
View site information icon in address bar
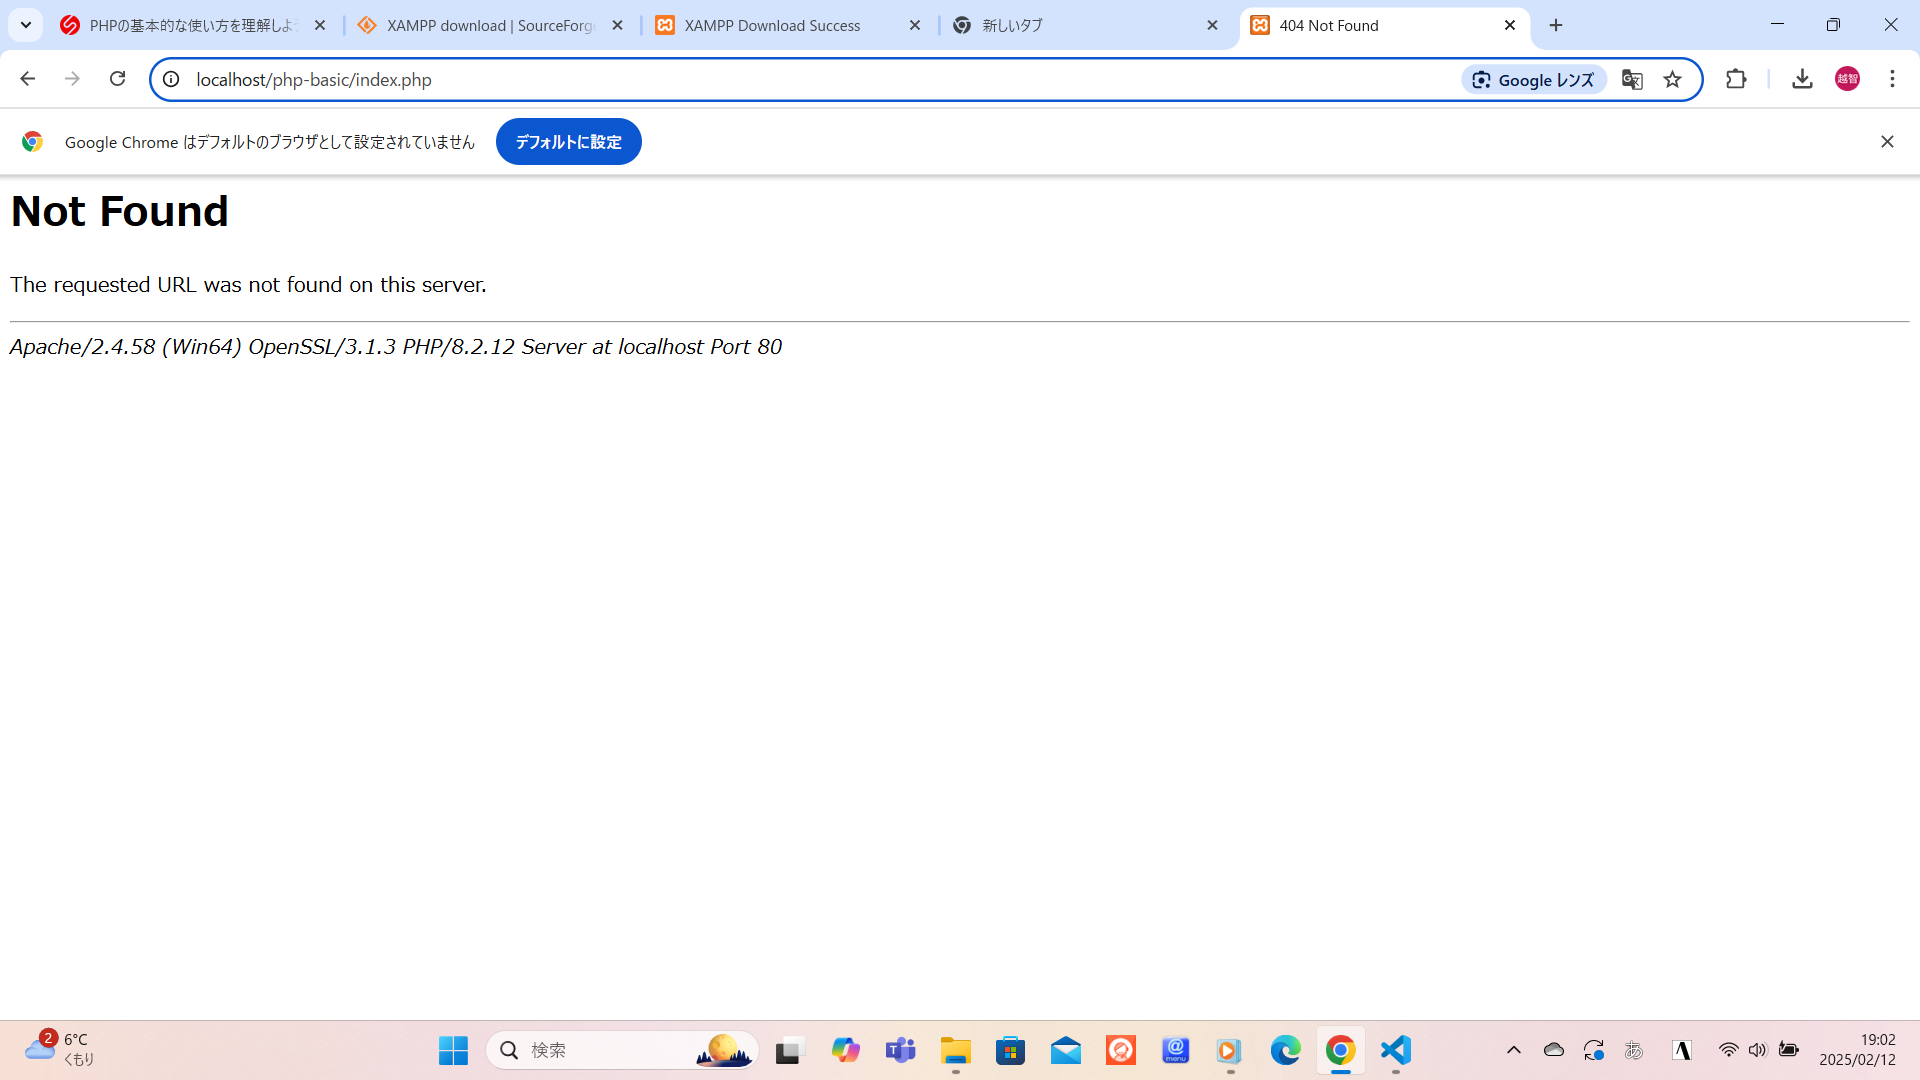(171, 79)
